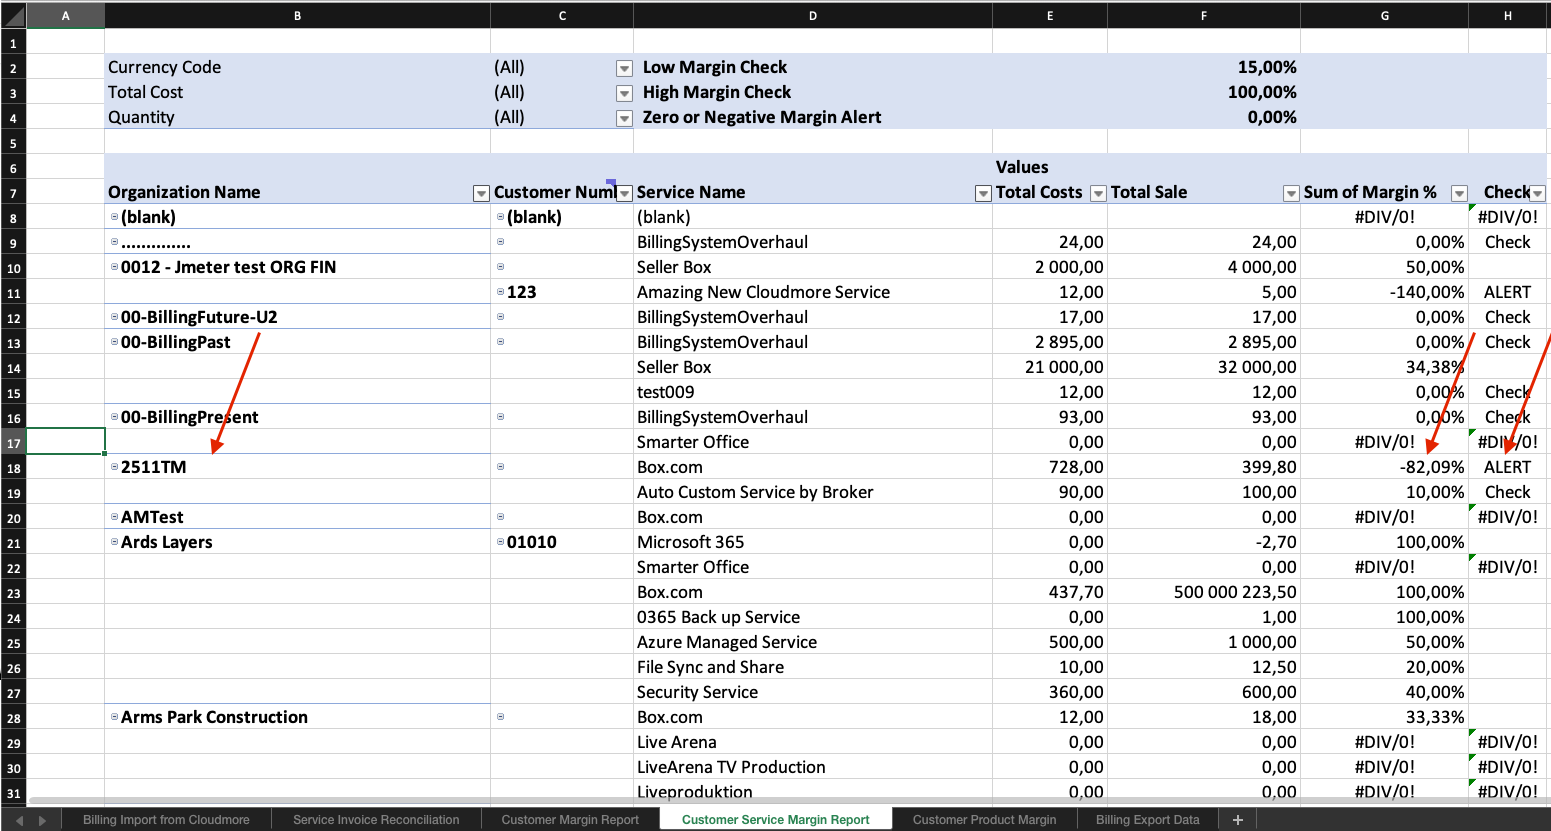Collapse the 2511TM organization group
This screenshot has height=831, width=1551.
pos(114,467)
